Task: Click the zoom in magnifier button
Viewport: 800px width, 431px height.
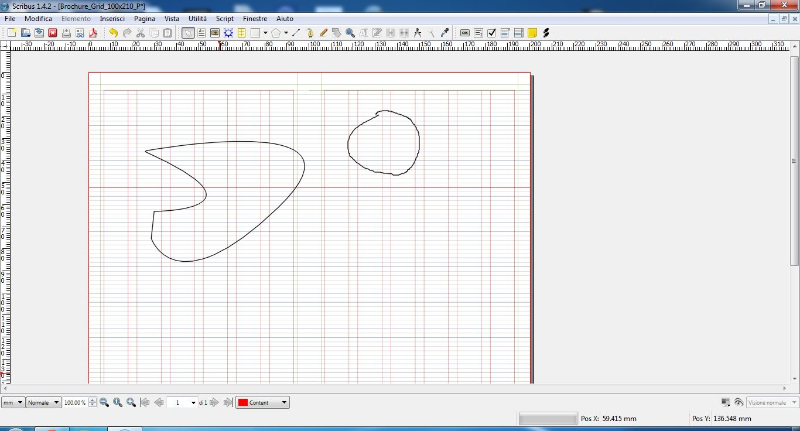Action: coord(130,402)
